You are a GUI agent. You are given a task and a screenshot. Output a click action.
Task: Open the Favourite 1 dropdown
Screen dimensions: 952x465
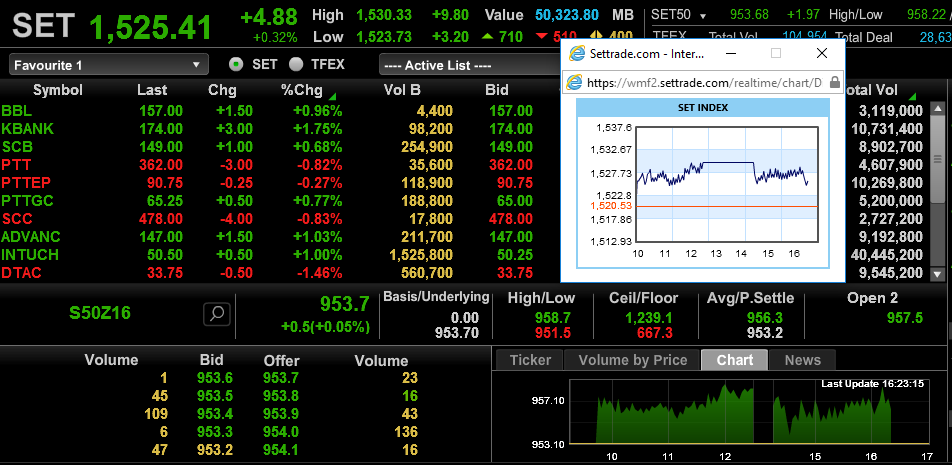109,65
